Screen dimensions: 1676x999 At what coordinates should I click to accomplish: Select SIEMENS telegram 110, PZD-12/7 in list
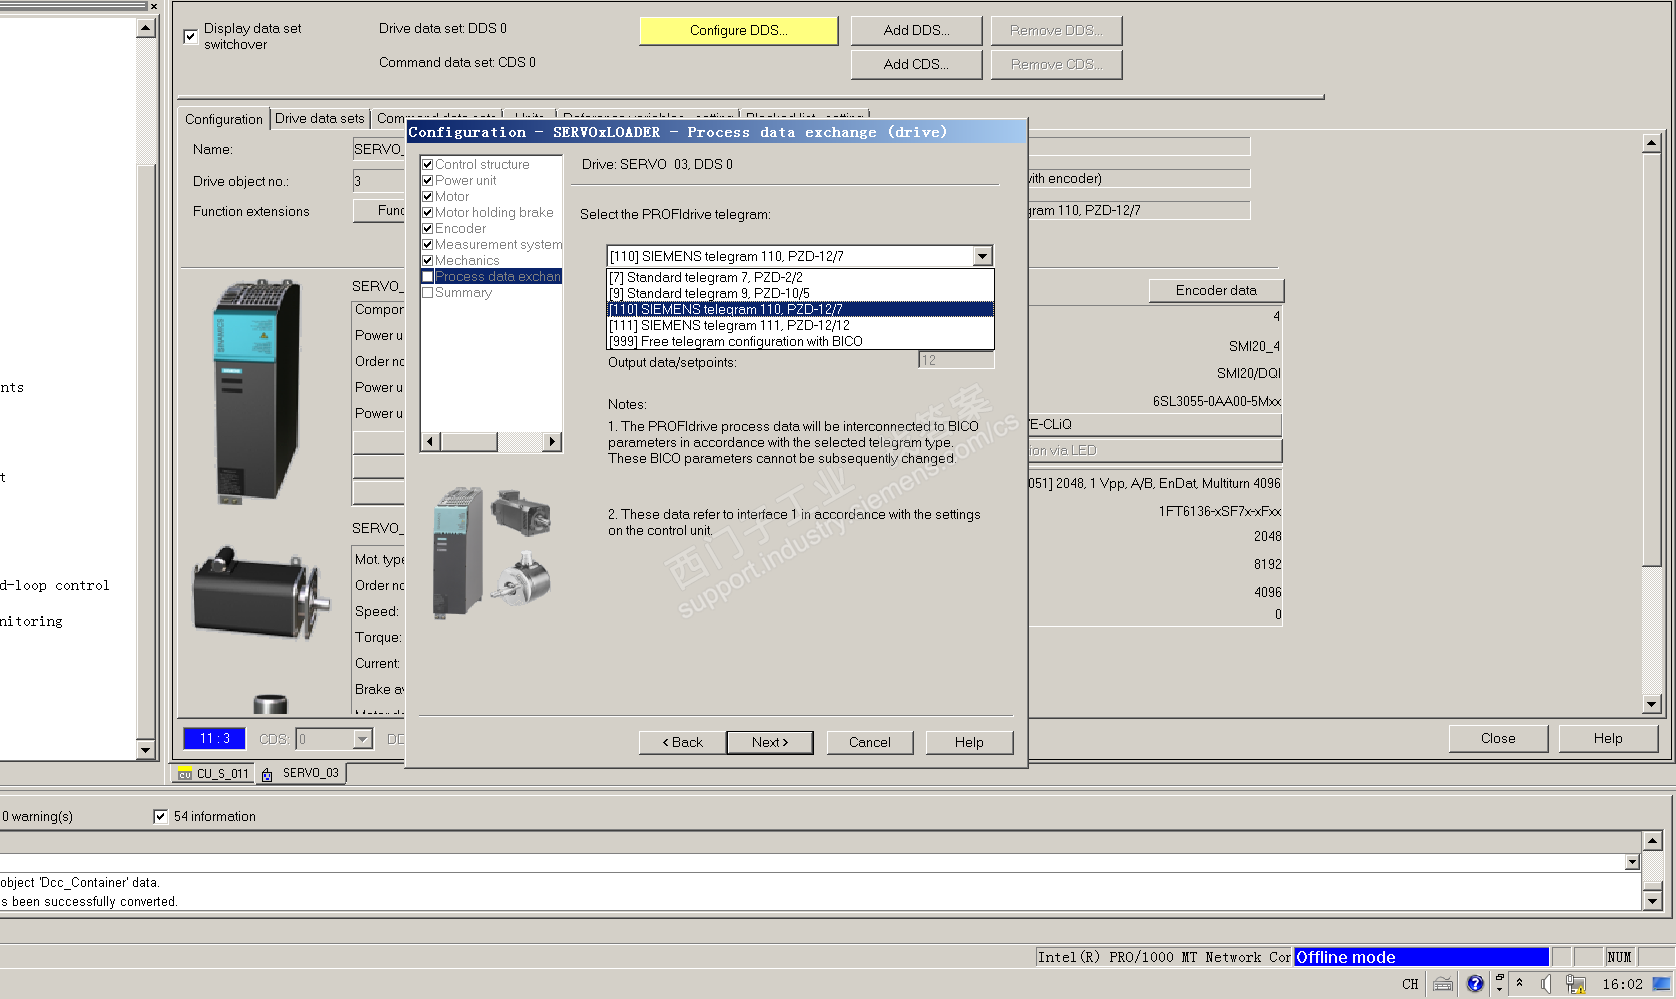pyautogui.click(x=800, y=310)
